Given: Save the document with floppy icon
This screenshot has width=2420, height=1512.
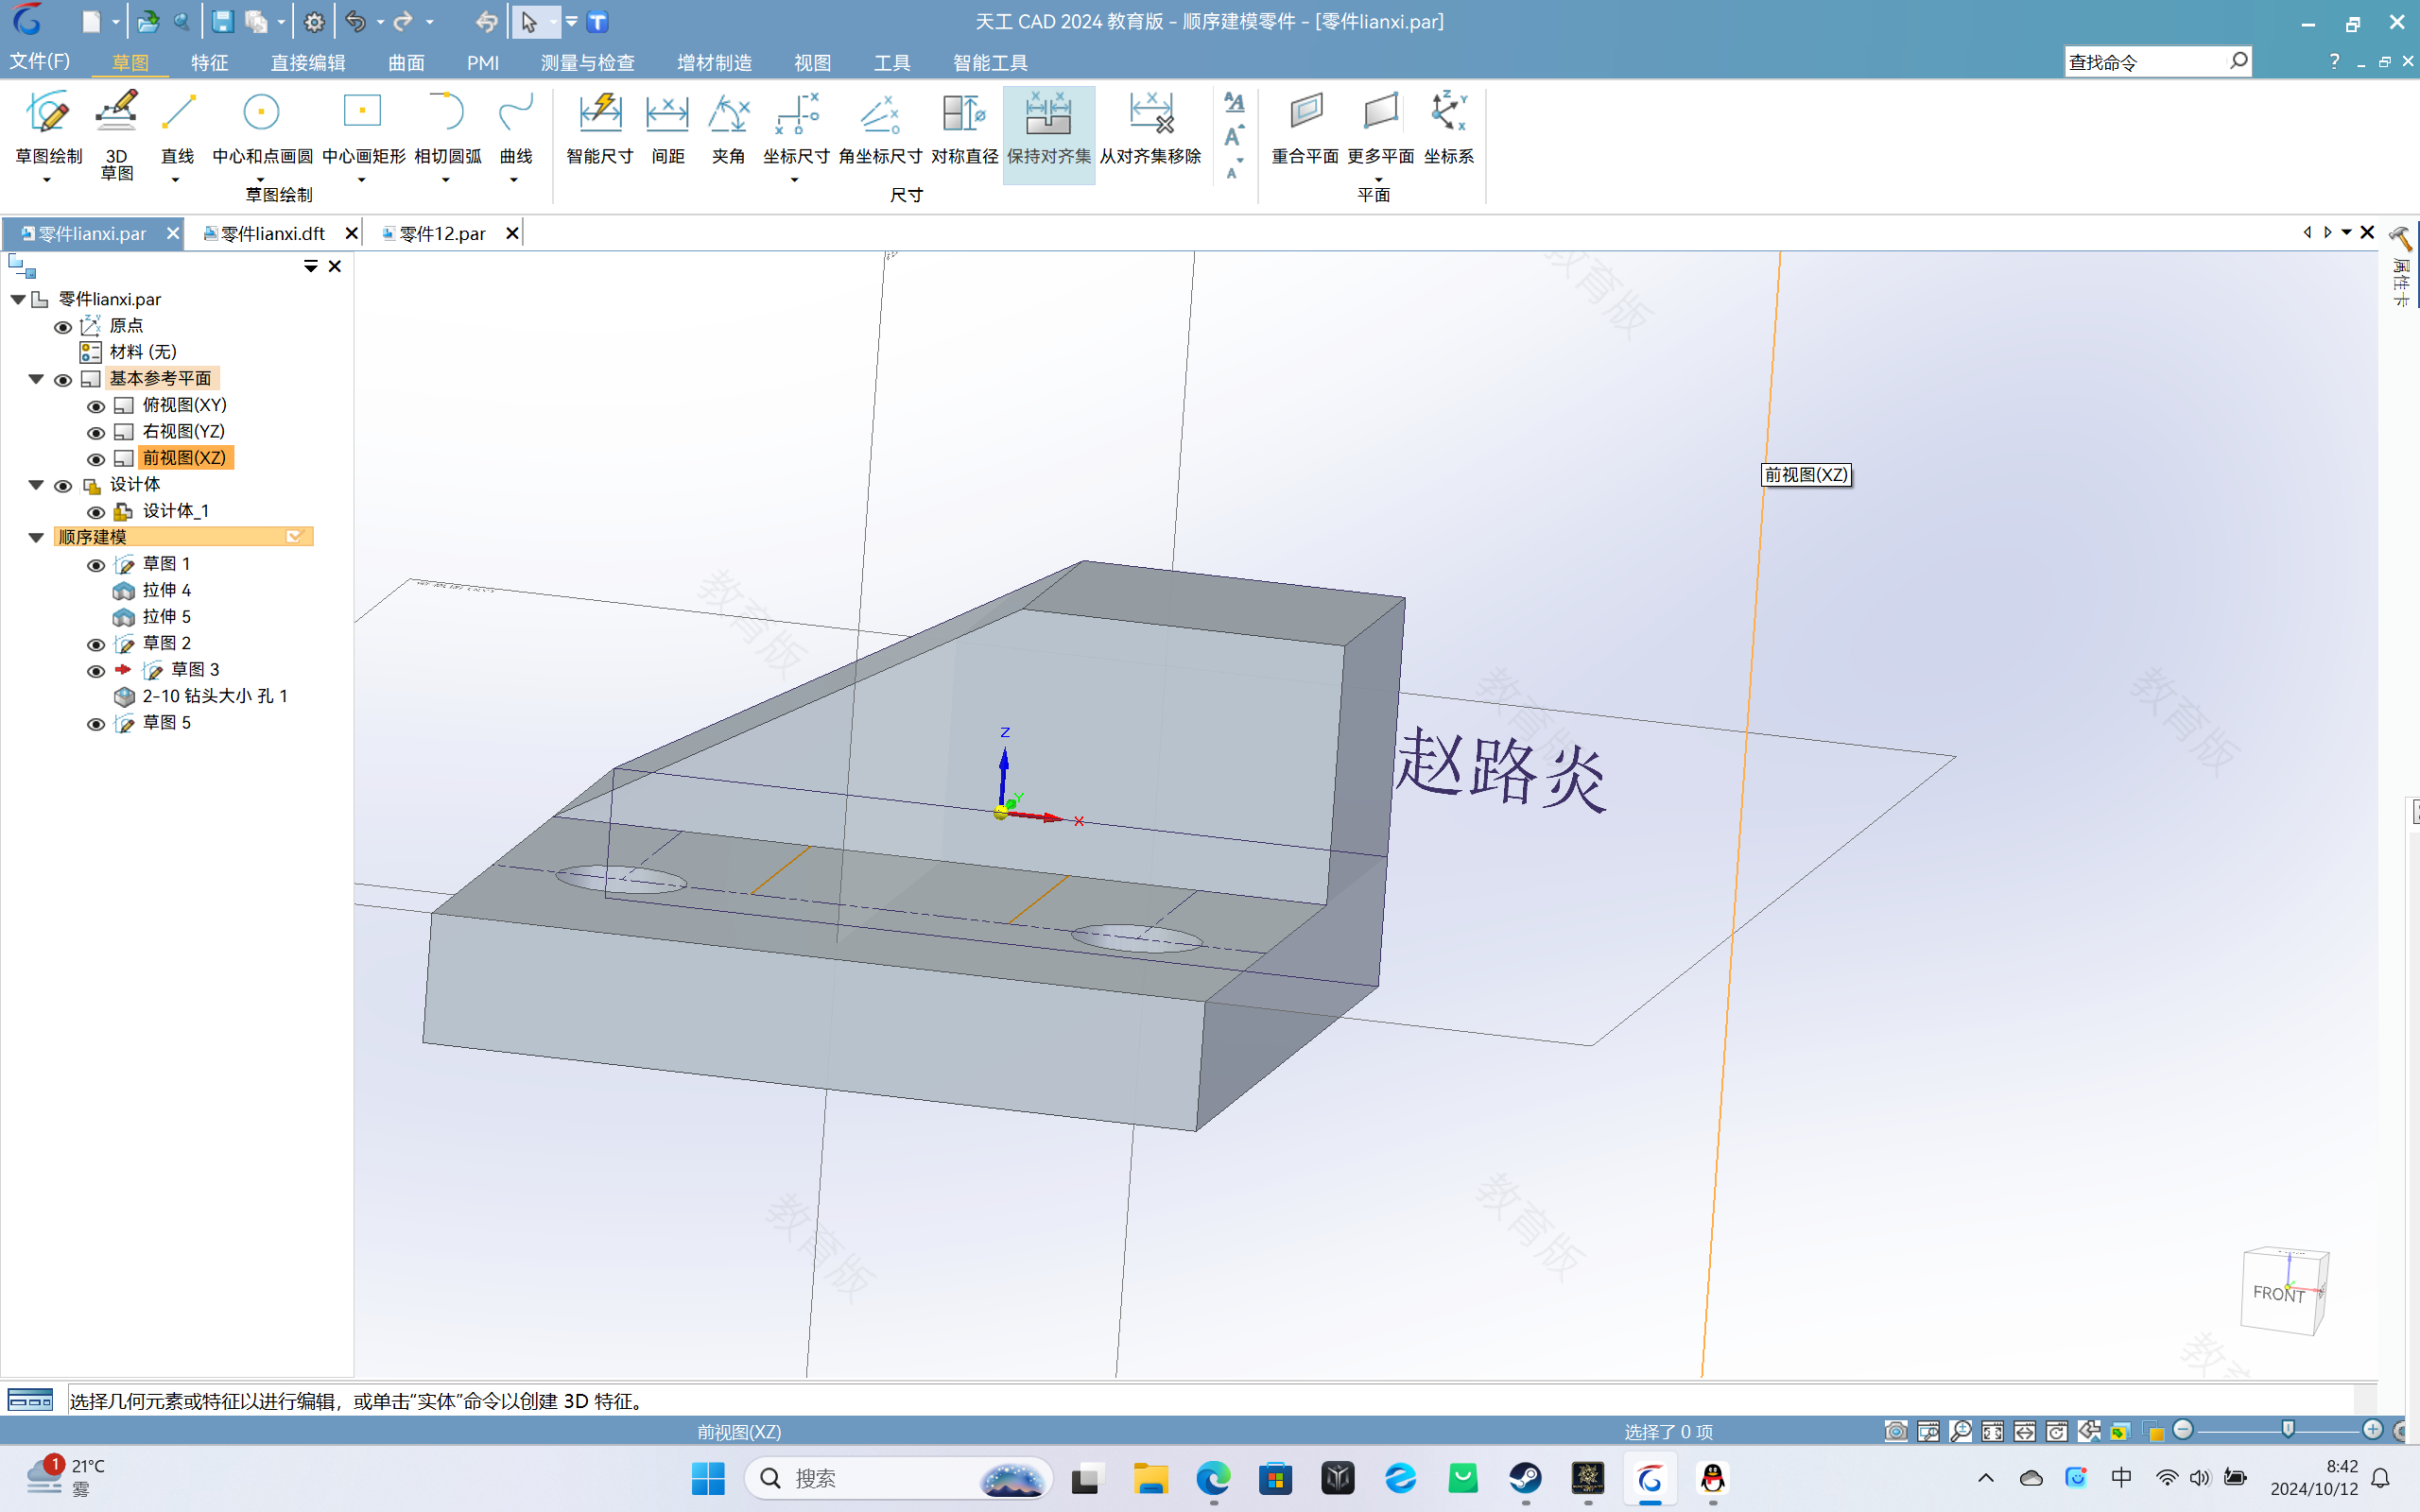Looking at the screenshot, I should click(222, 21).
